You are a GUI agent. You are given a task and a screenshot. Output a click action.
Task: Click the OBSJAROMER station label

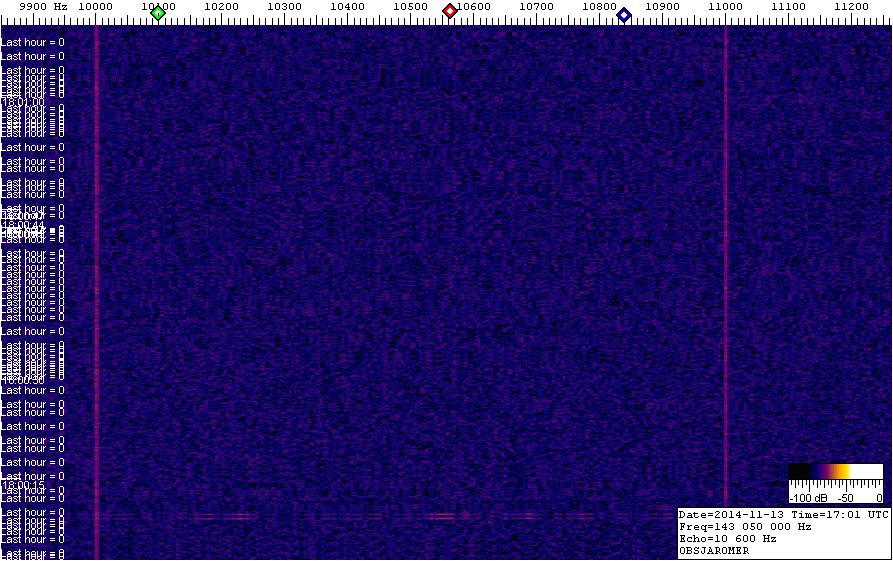pos(715,550)
